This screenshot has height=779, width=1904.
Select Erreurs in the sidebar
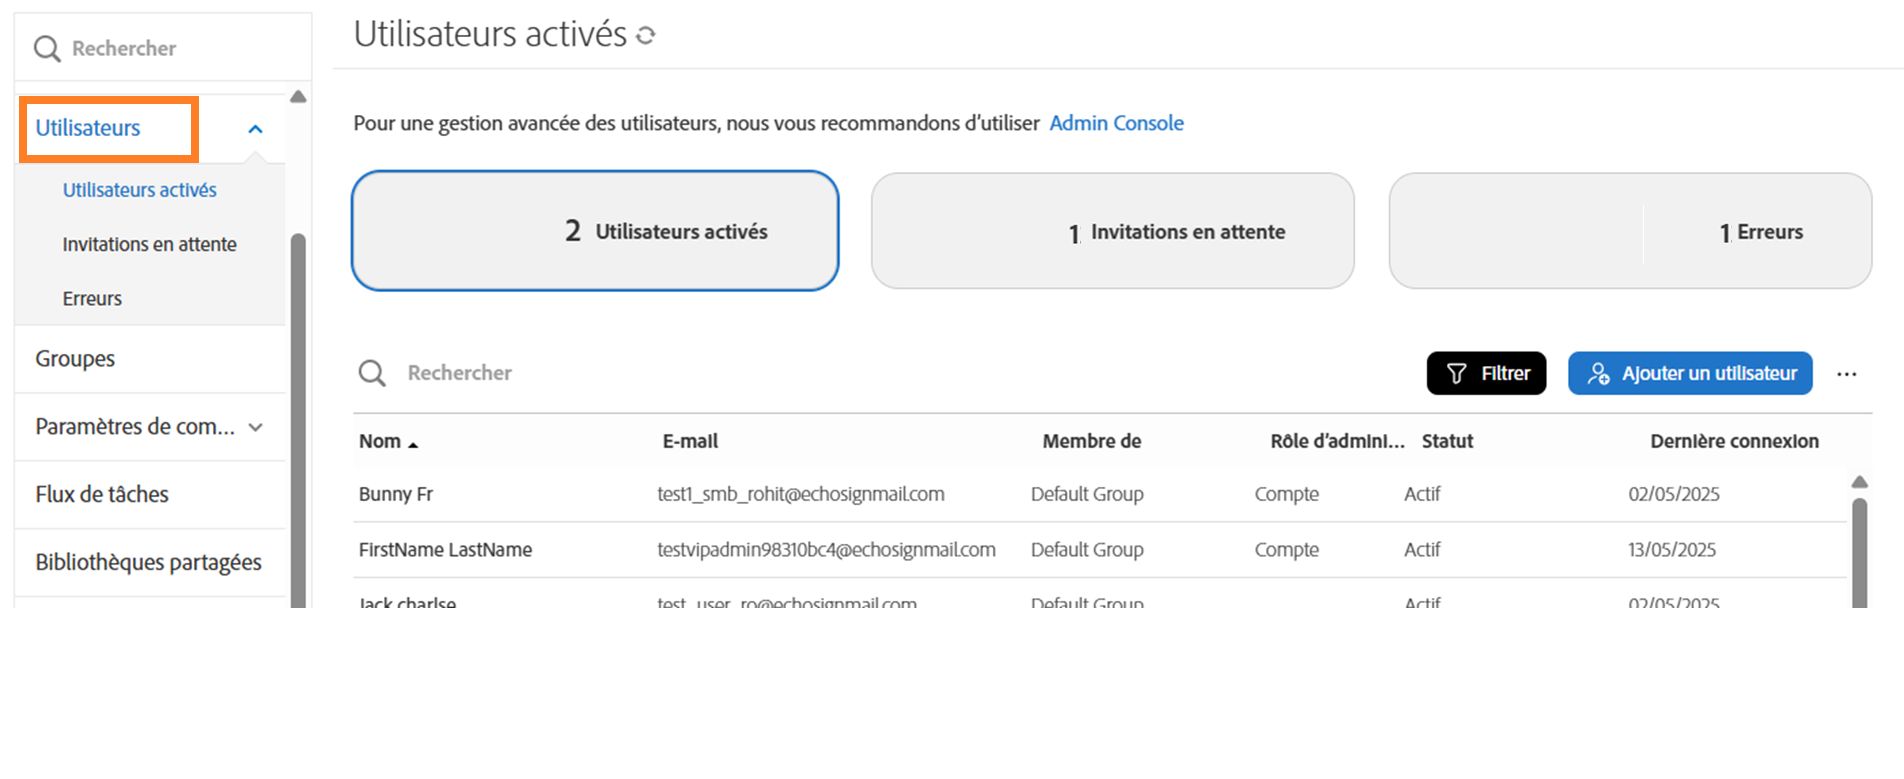click(92, 298)
